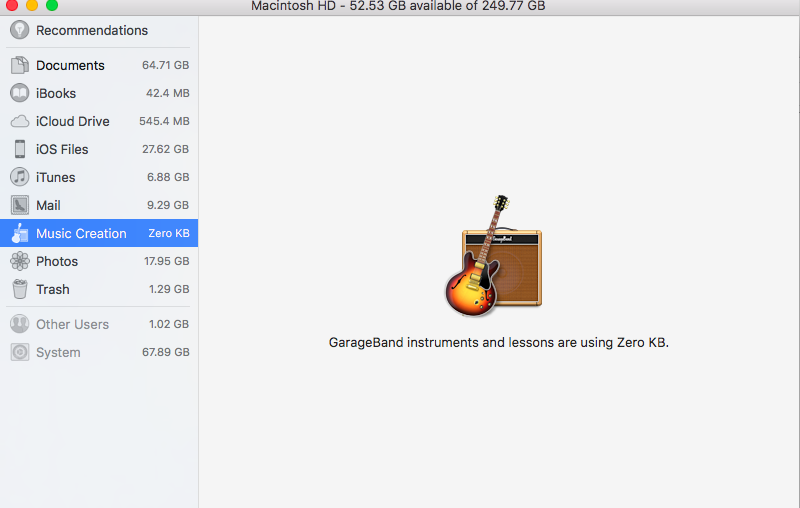Click the Music Creation guitar icon in sidebar

19,233
